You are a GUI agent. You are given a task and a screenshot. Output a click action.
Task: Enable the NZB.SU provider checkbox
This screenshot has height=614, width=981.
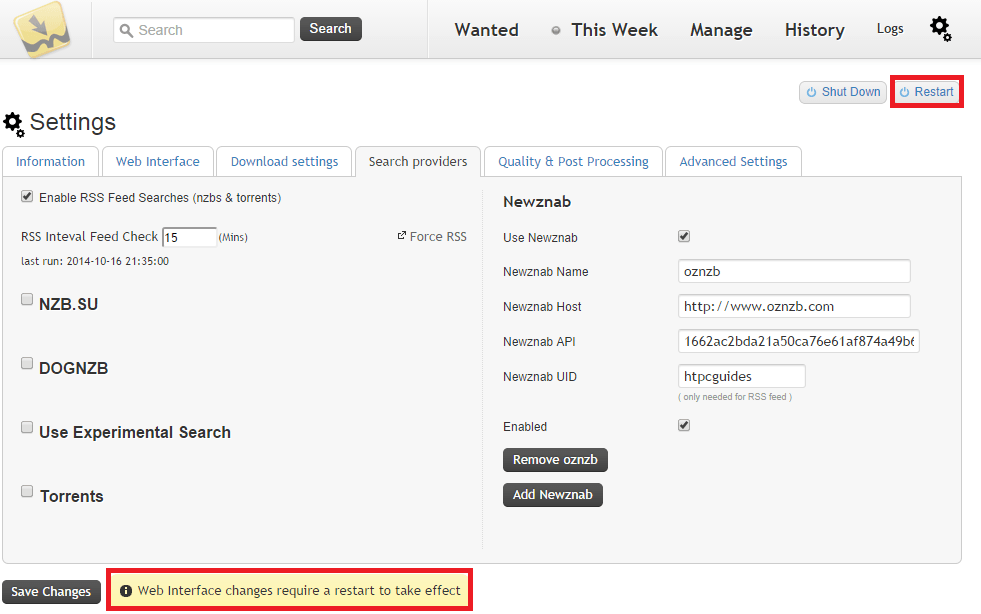pyautogui.click(x=27, y=299)
